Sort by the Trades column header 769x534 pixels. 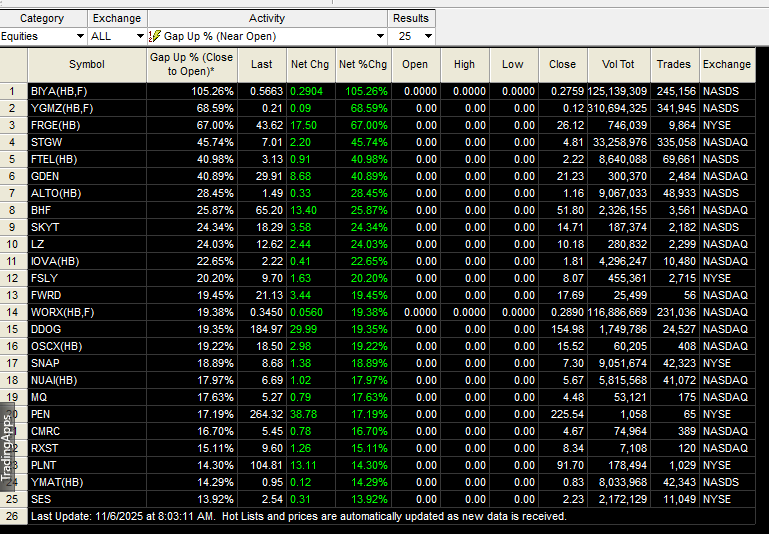click(674, 65)
